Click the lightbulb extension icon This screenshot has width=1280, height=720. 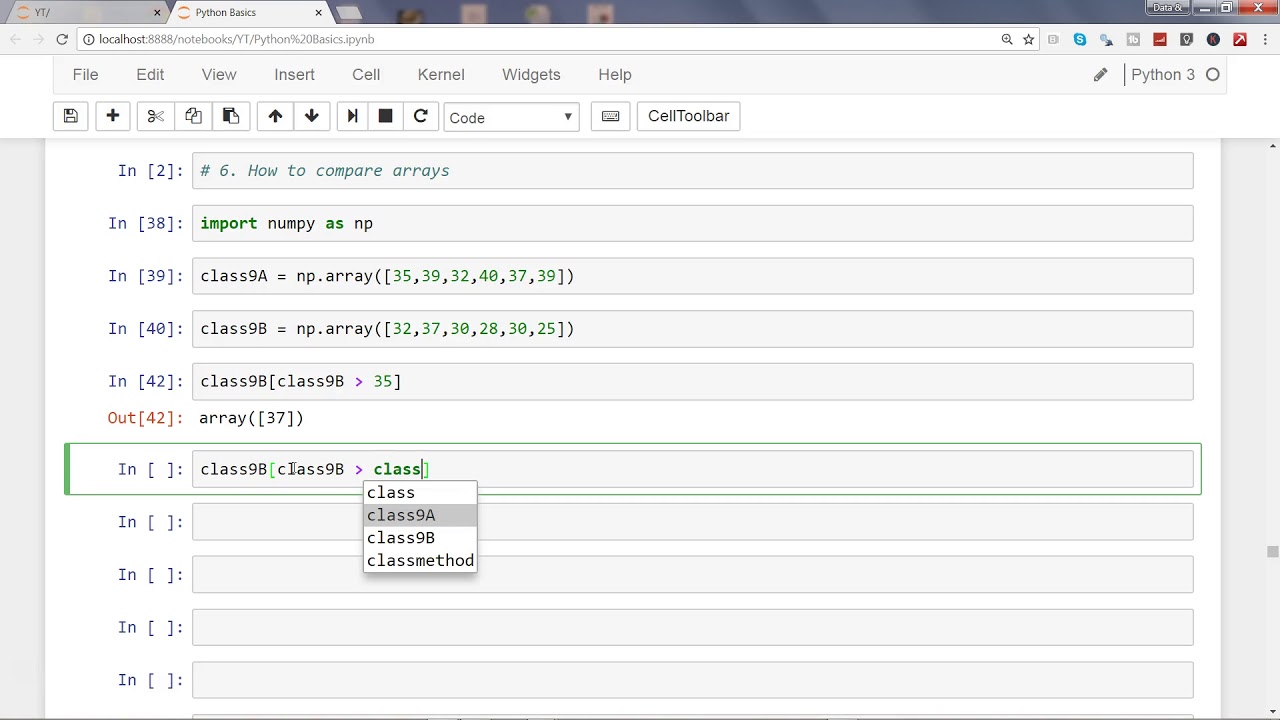[1187, 39]
